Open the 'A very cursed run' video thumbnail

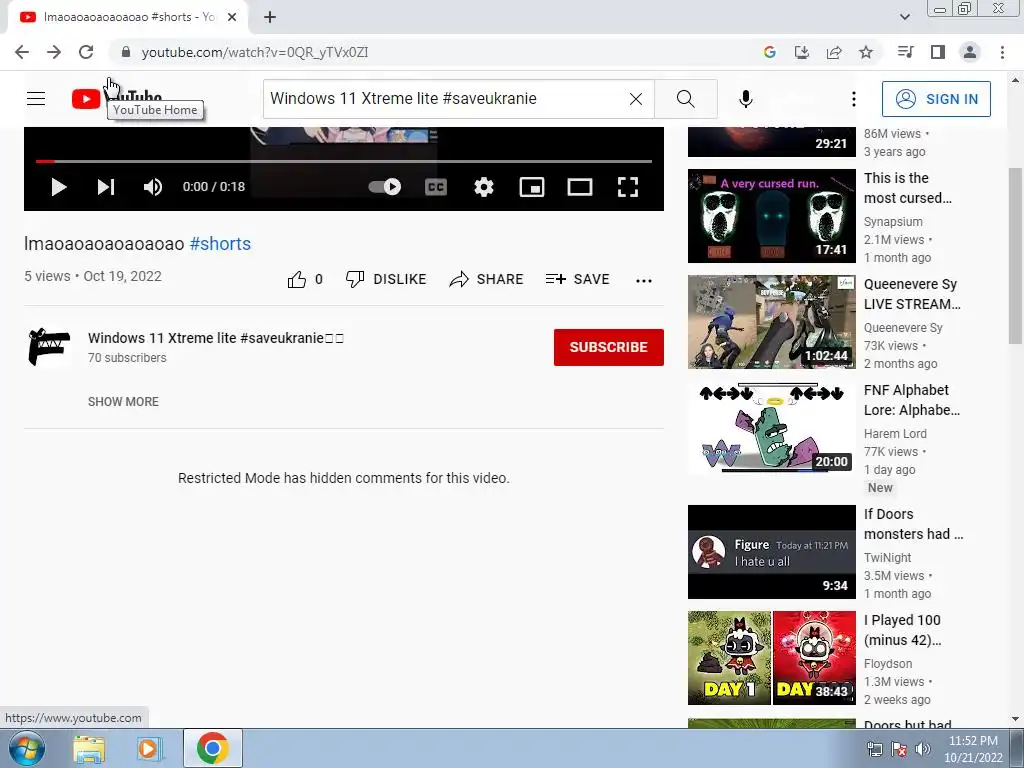click(771, 216)
